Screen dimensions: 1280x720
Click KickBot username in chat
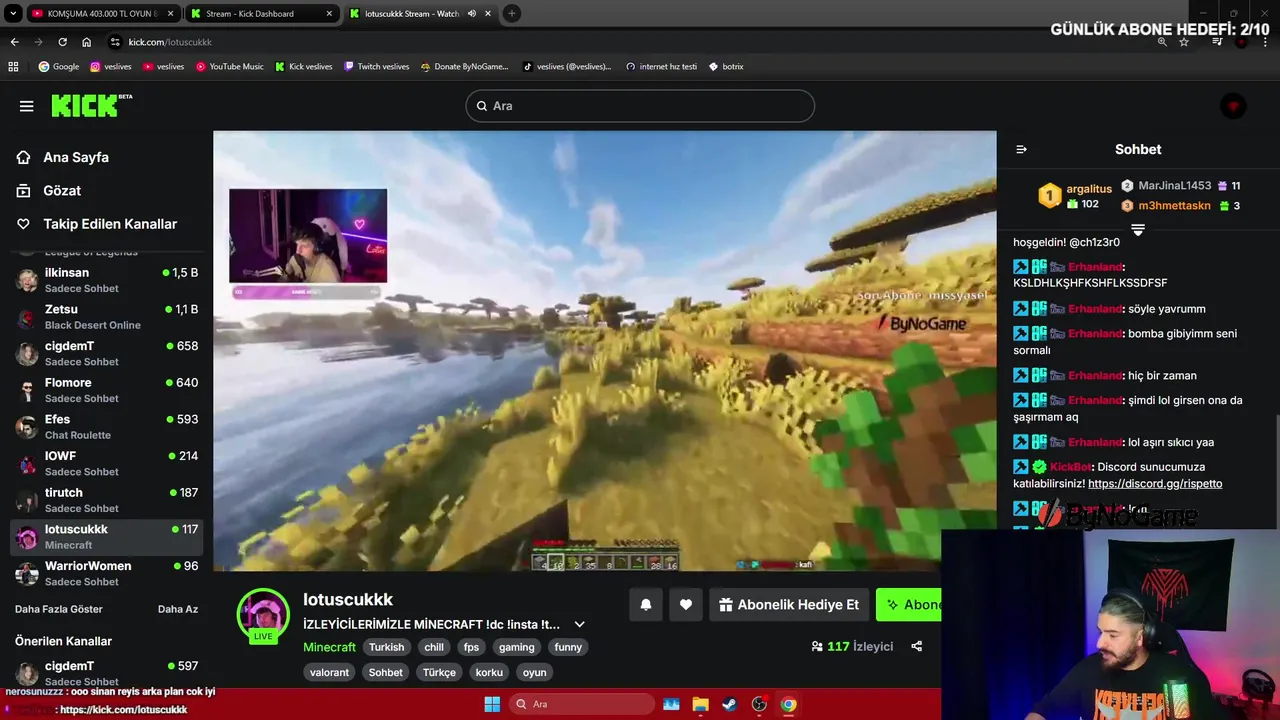[x=1070, y=467]
